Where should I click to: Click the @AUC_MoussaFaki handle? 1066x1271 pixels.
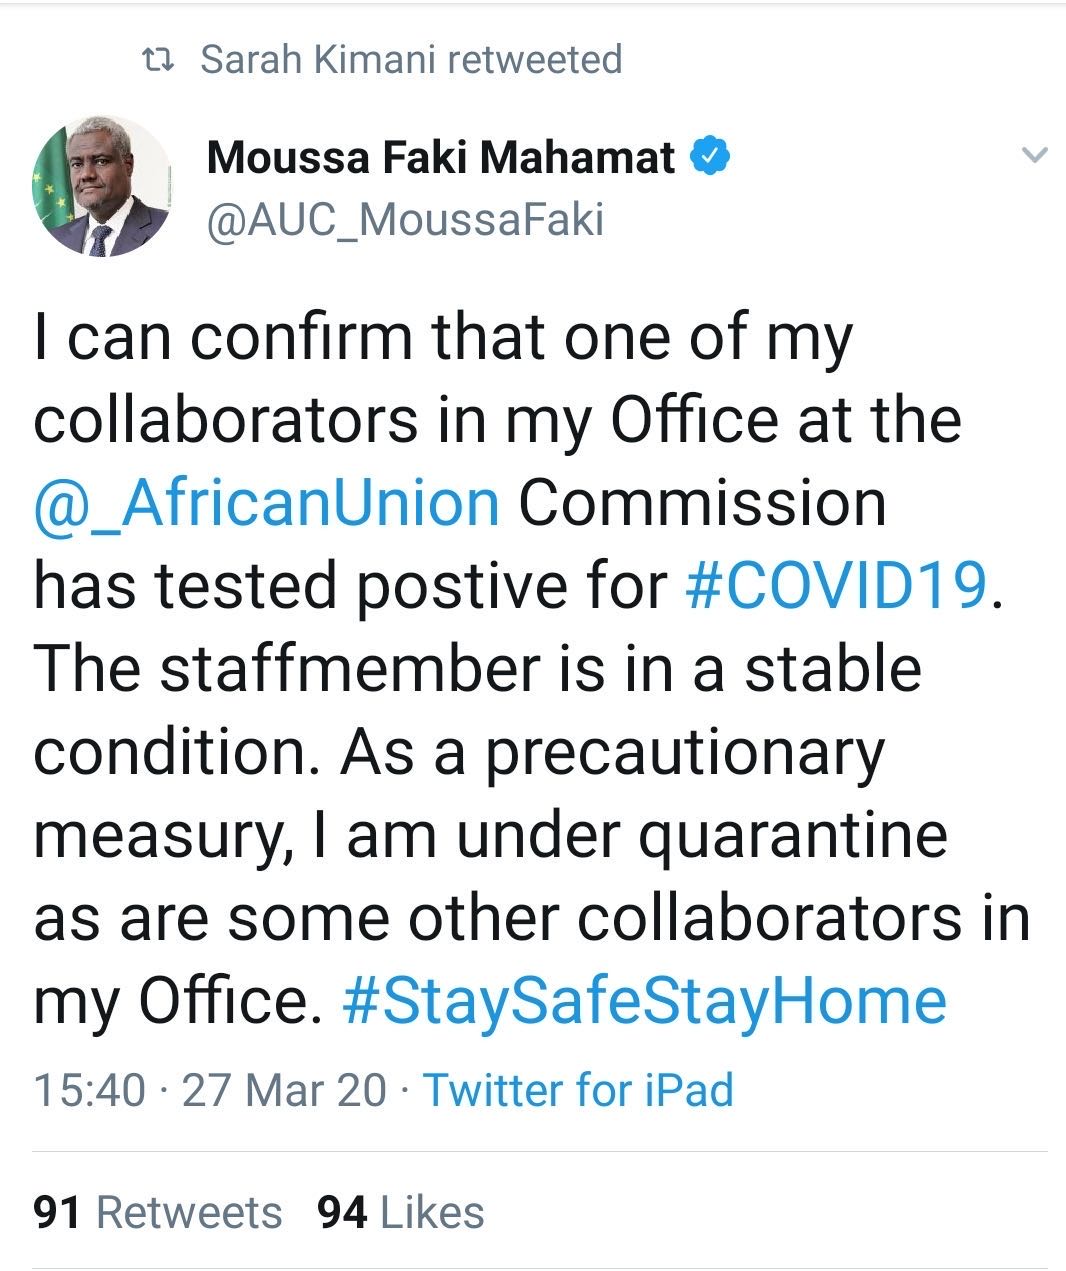(405, 220)
